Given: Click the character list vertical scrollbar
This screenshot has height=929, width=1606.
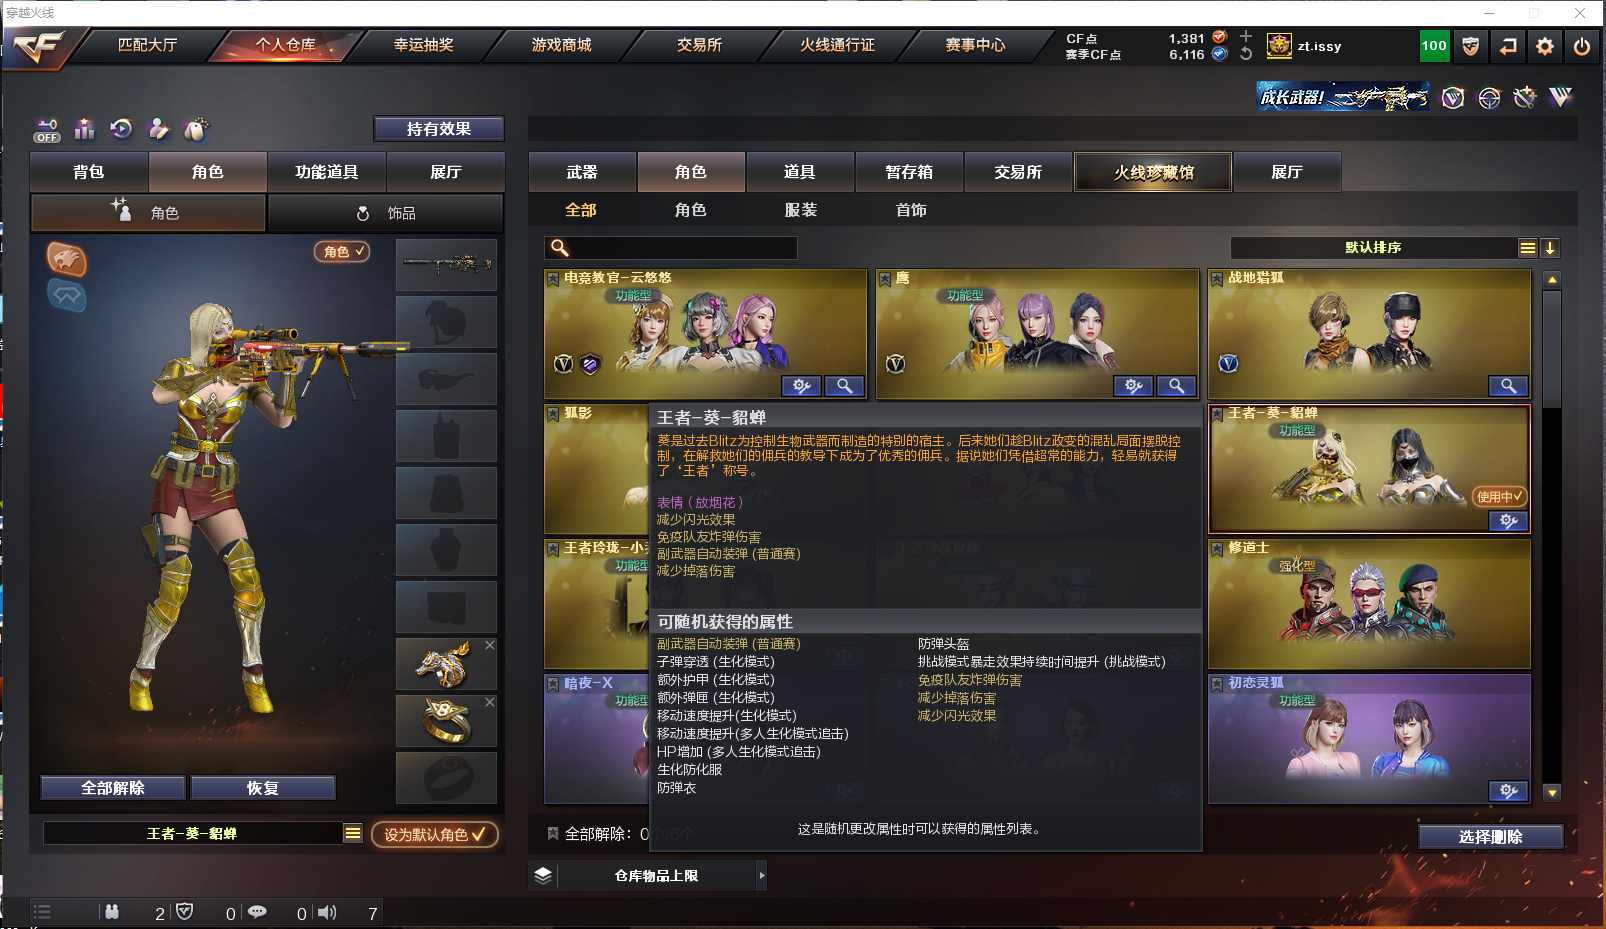Looking at the screenshot, I should (x=1552, y=536).
